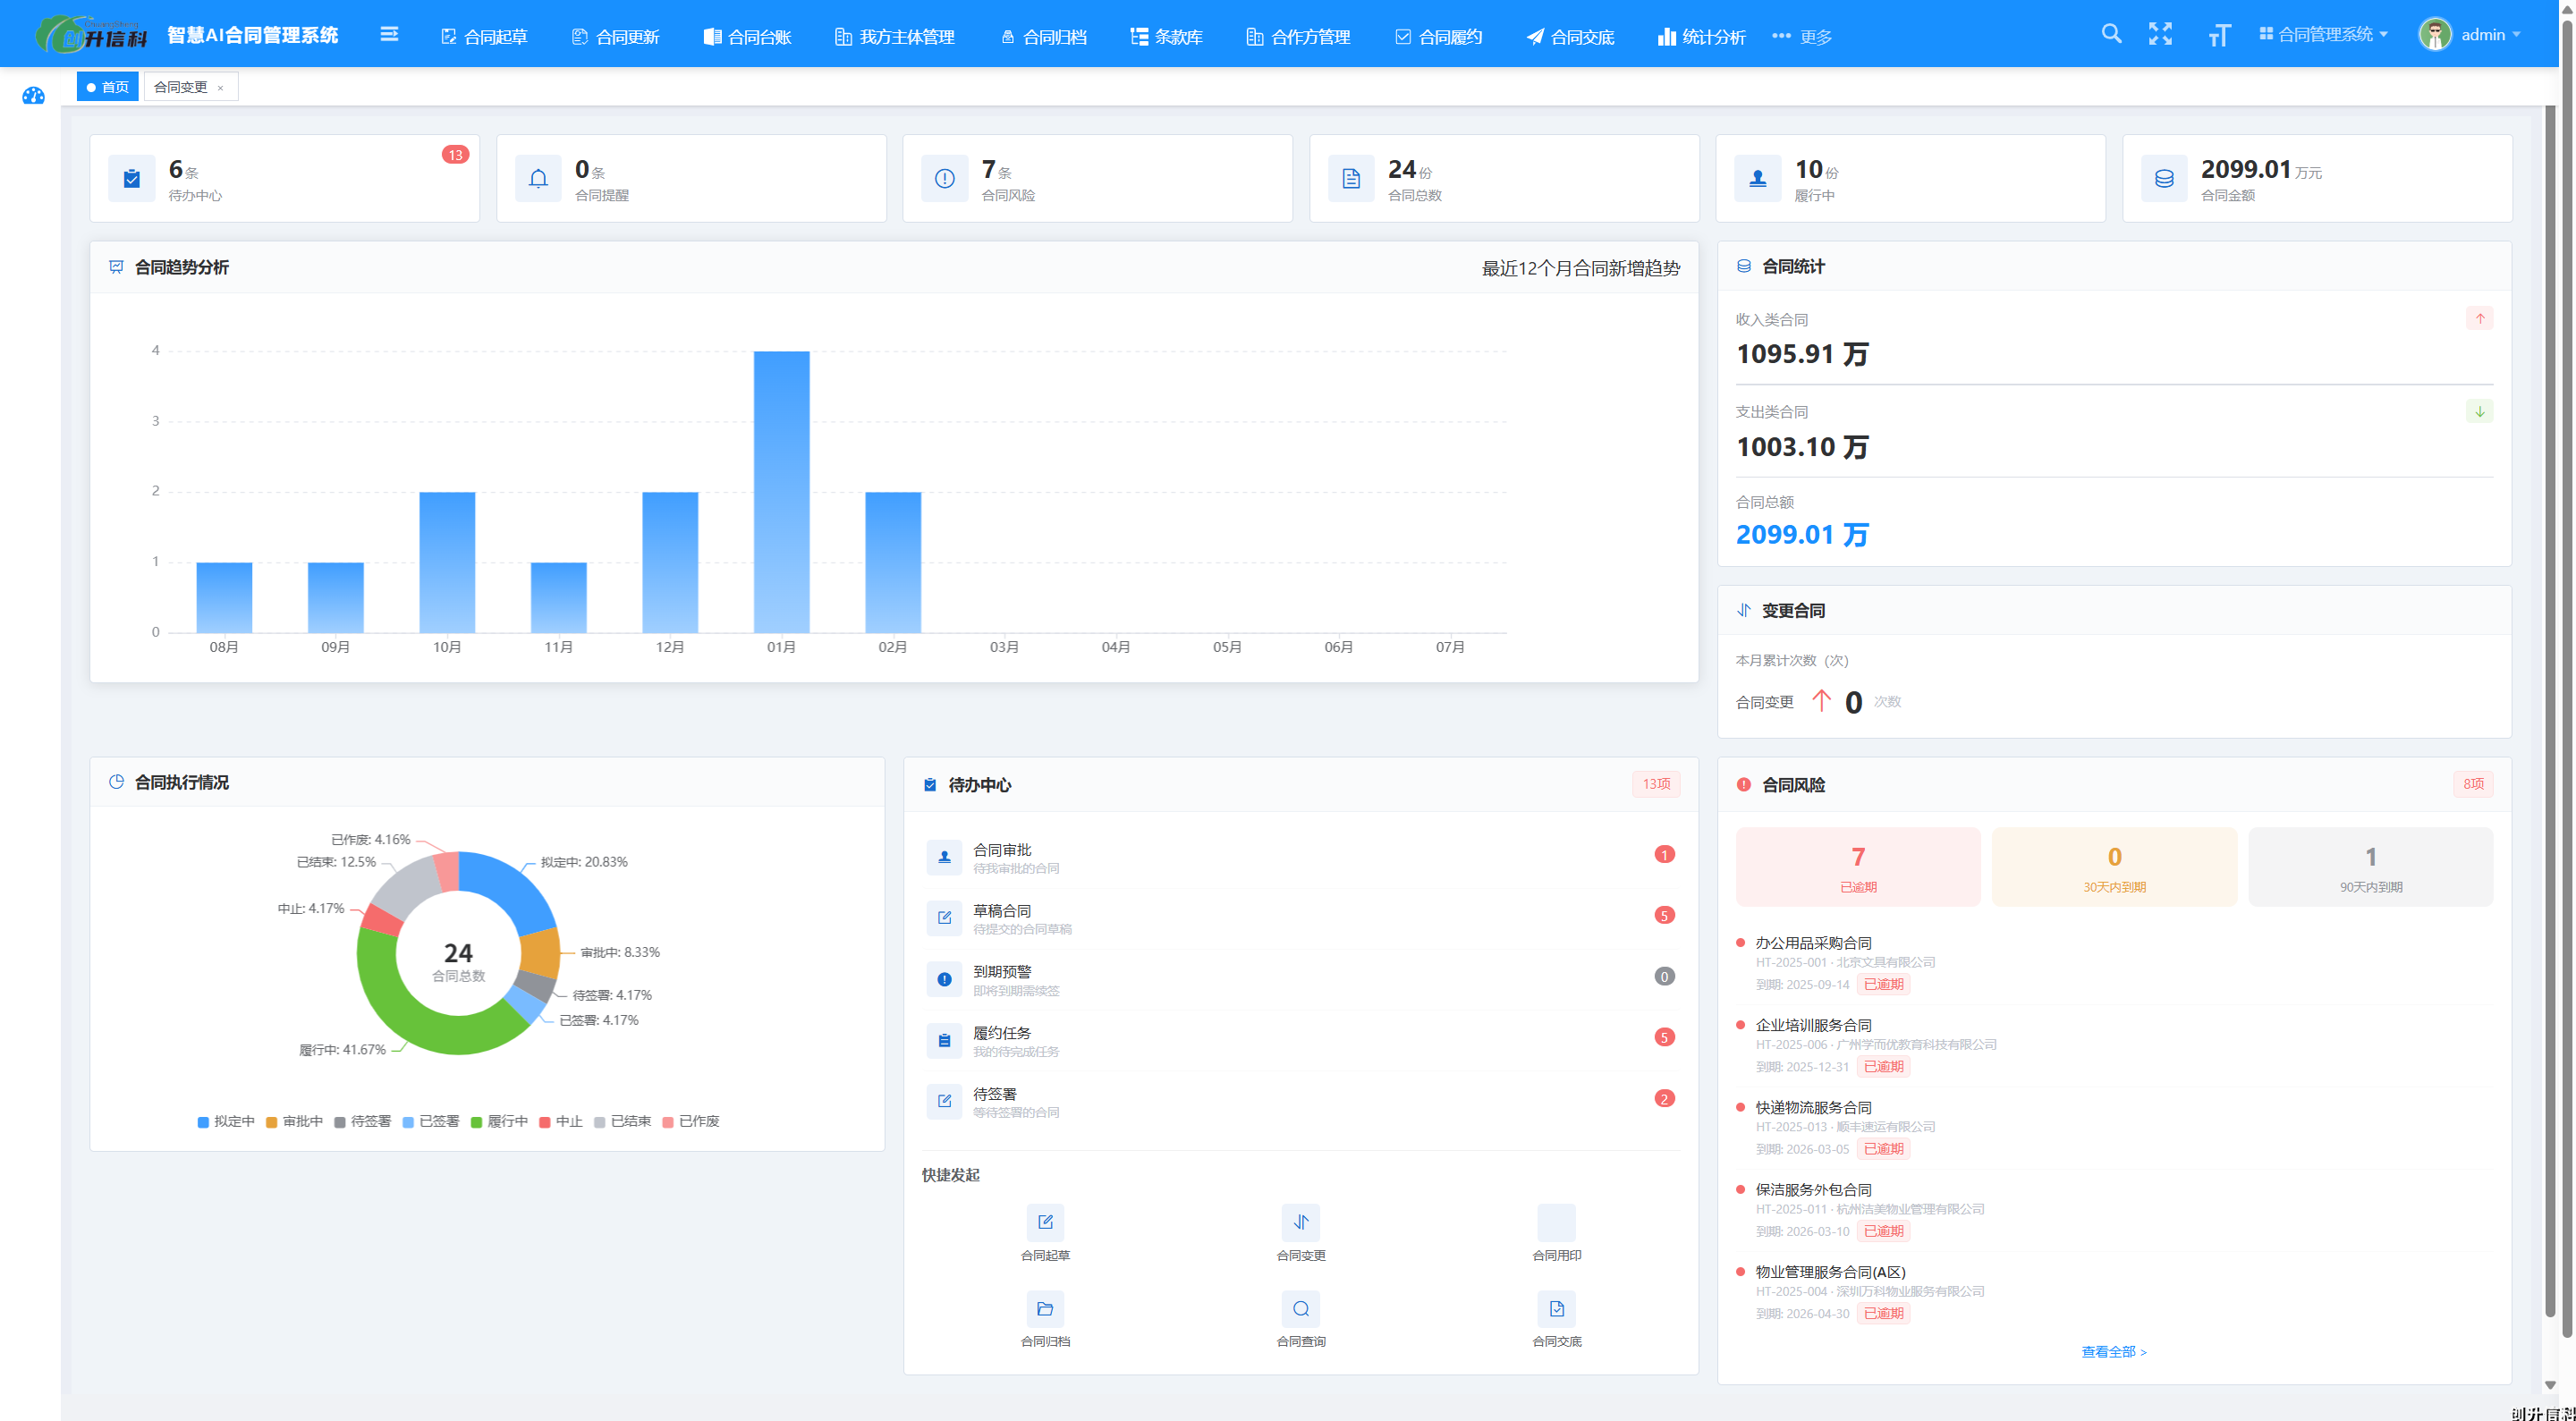Toggle 履行中 legend item in pie chart
This screenshot has height=1421, width=2576.
click(499, 1121)
